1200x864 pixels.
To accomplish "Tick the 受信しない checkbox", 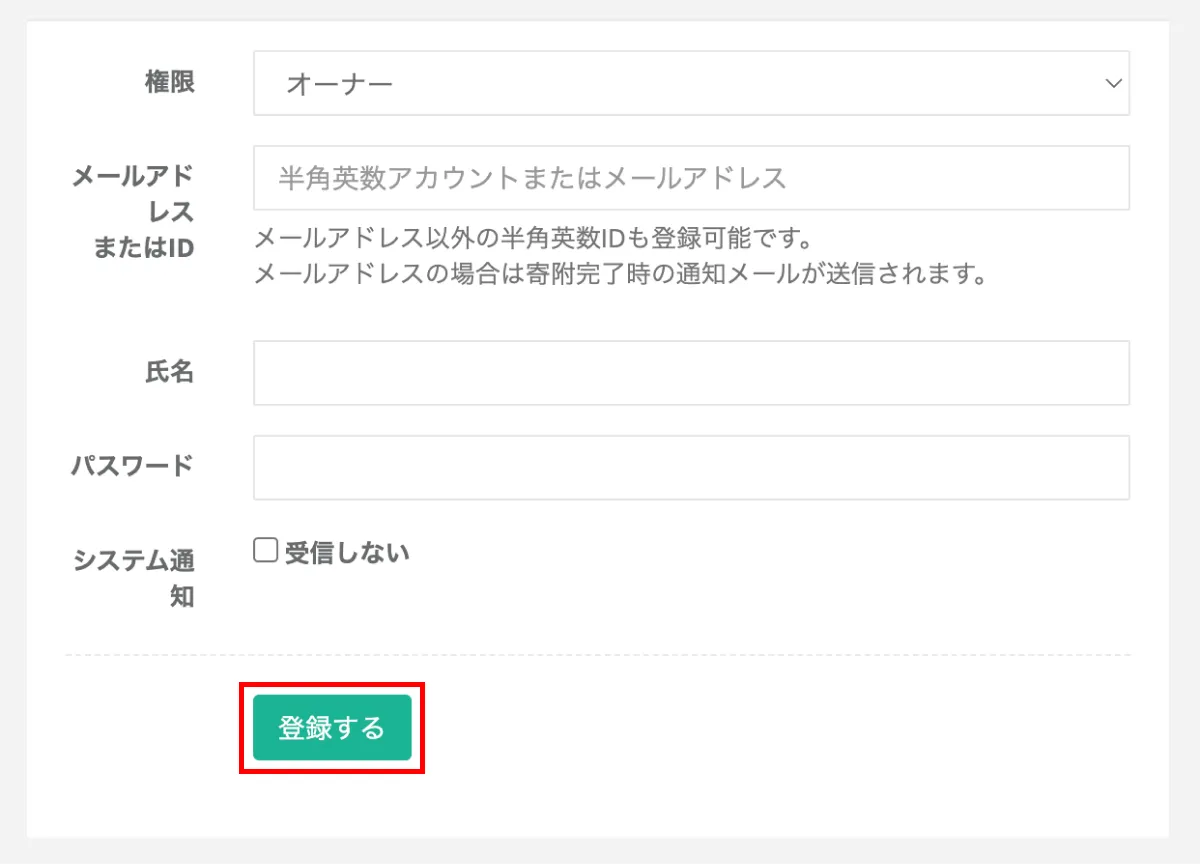I will click(265, 551).
